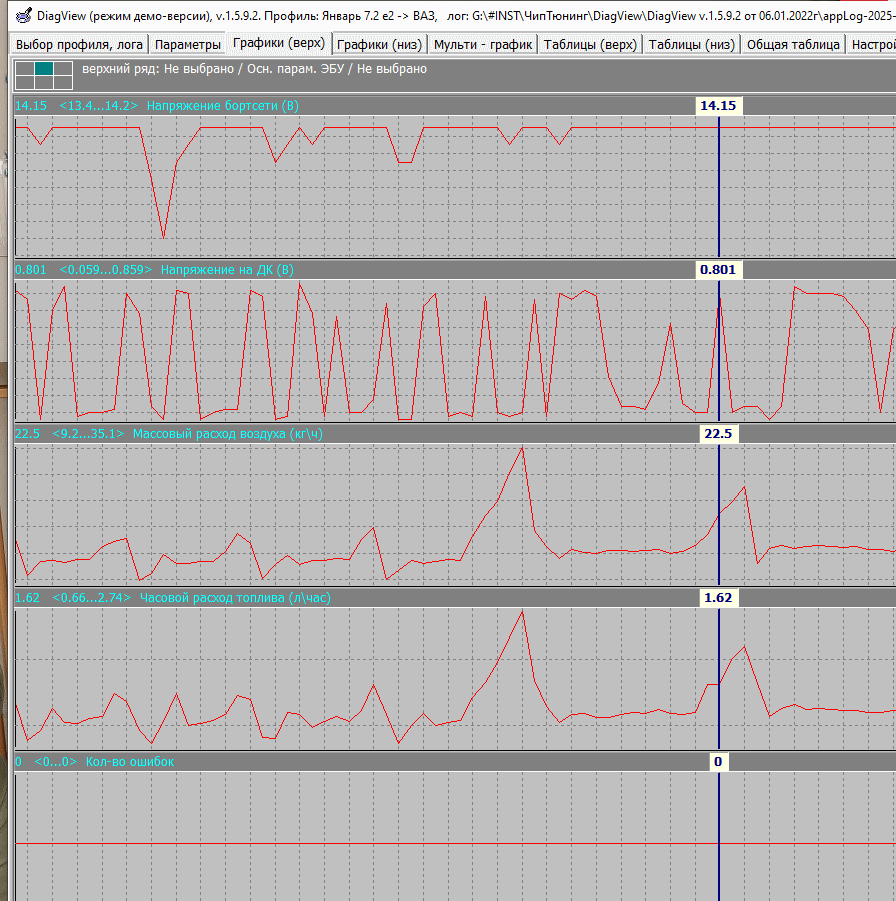Go to the 'Таблицы (низ)' tab

click(692, 44)
